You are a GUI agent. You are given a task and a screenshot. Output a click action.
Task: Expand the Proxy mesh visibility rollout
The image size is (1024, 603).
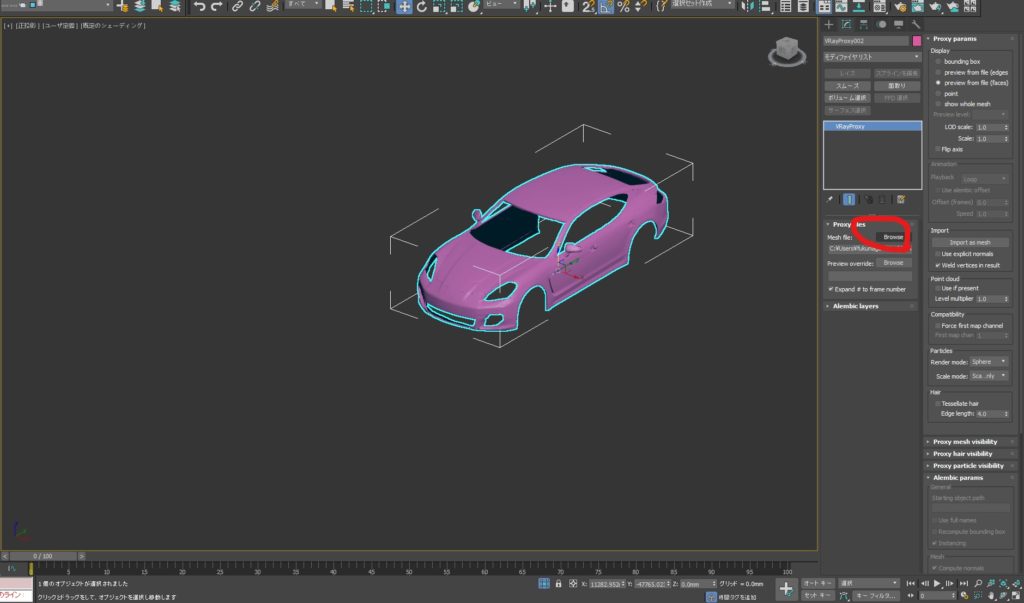tap(964, 441)
